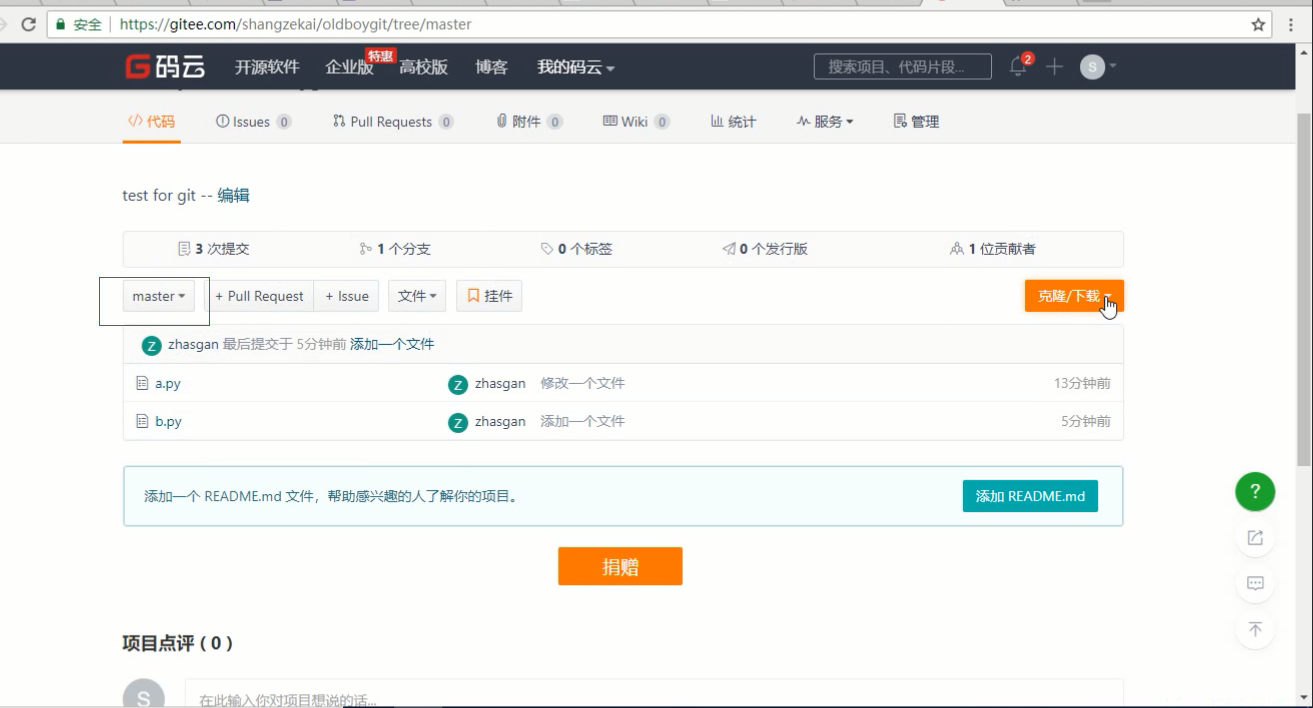Click zhasgan name in last commit bar

click(193, 344)
